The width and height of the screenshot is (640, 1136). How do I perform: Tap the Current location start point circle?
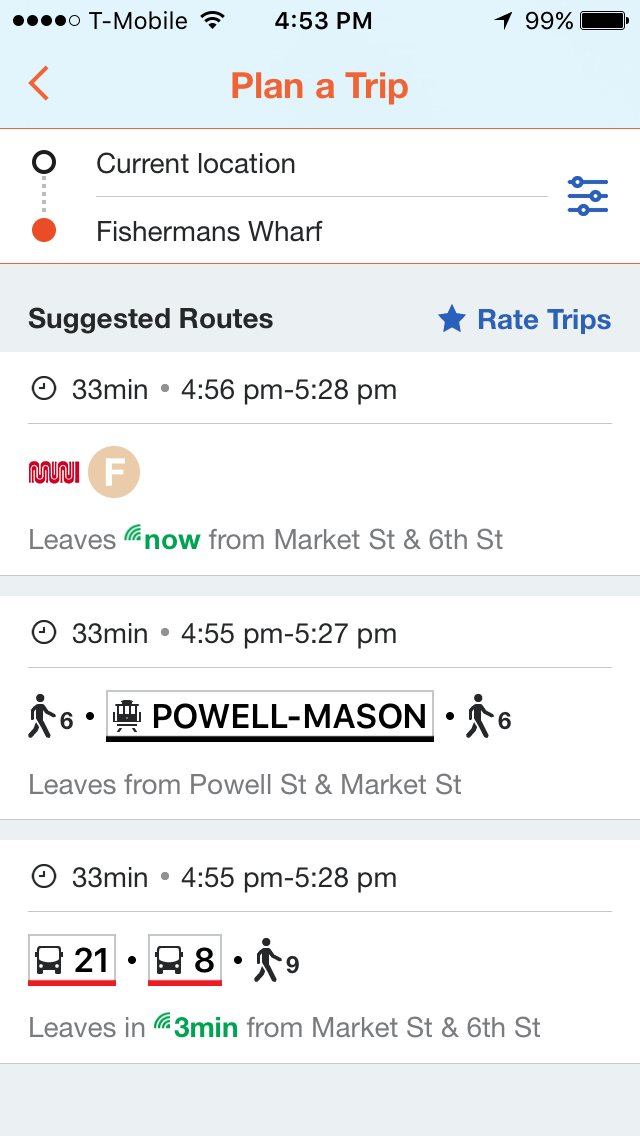click(42, 162)
